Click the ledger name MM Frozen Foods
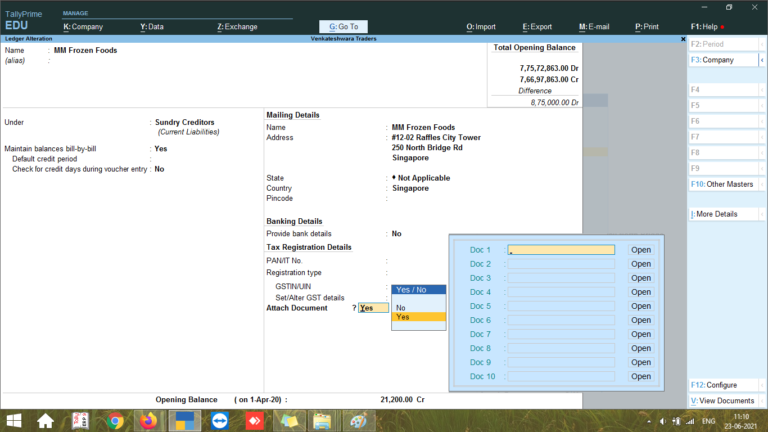 tap(85, 50)
